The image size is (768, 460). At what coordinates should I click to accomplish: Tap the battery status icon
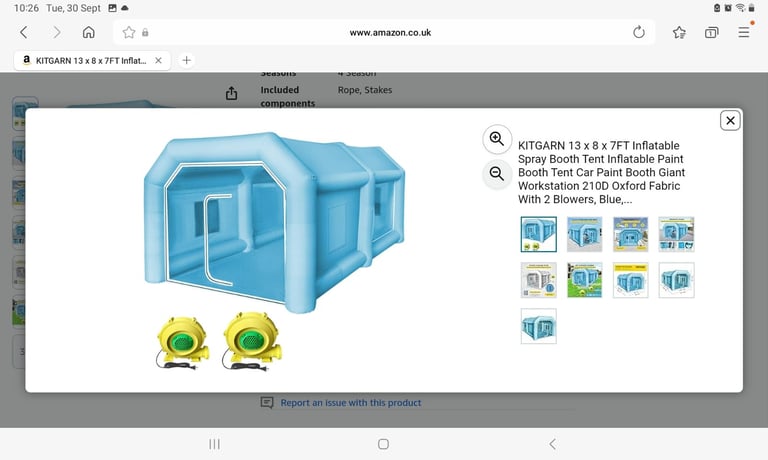click(751, 8)
